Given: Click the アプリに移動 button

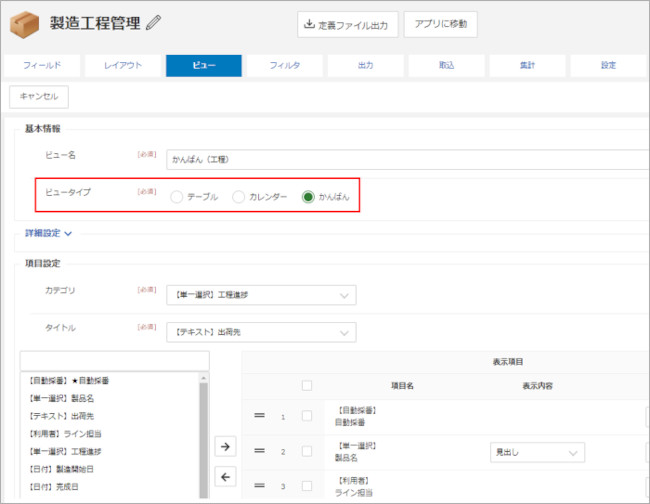Looking at the screenshot, I should [x=441, y=24].
